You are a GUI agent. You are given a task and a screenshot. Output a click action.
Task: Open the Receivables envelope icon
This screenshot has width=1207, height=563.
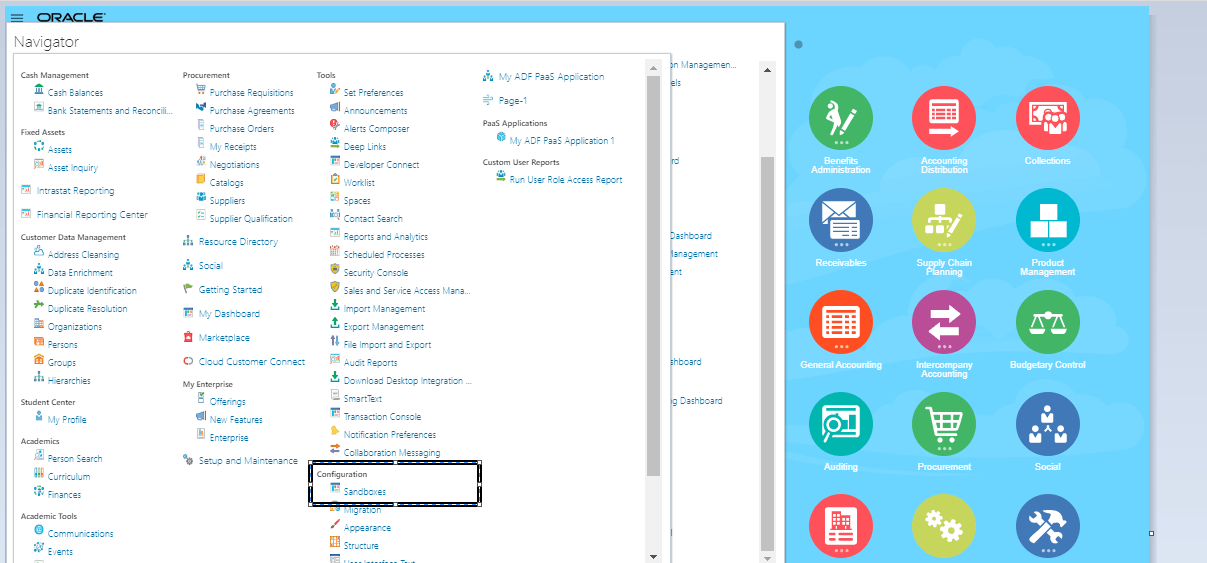click(x=840, y=220)
